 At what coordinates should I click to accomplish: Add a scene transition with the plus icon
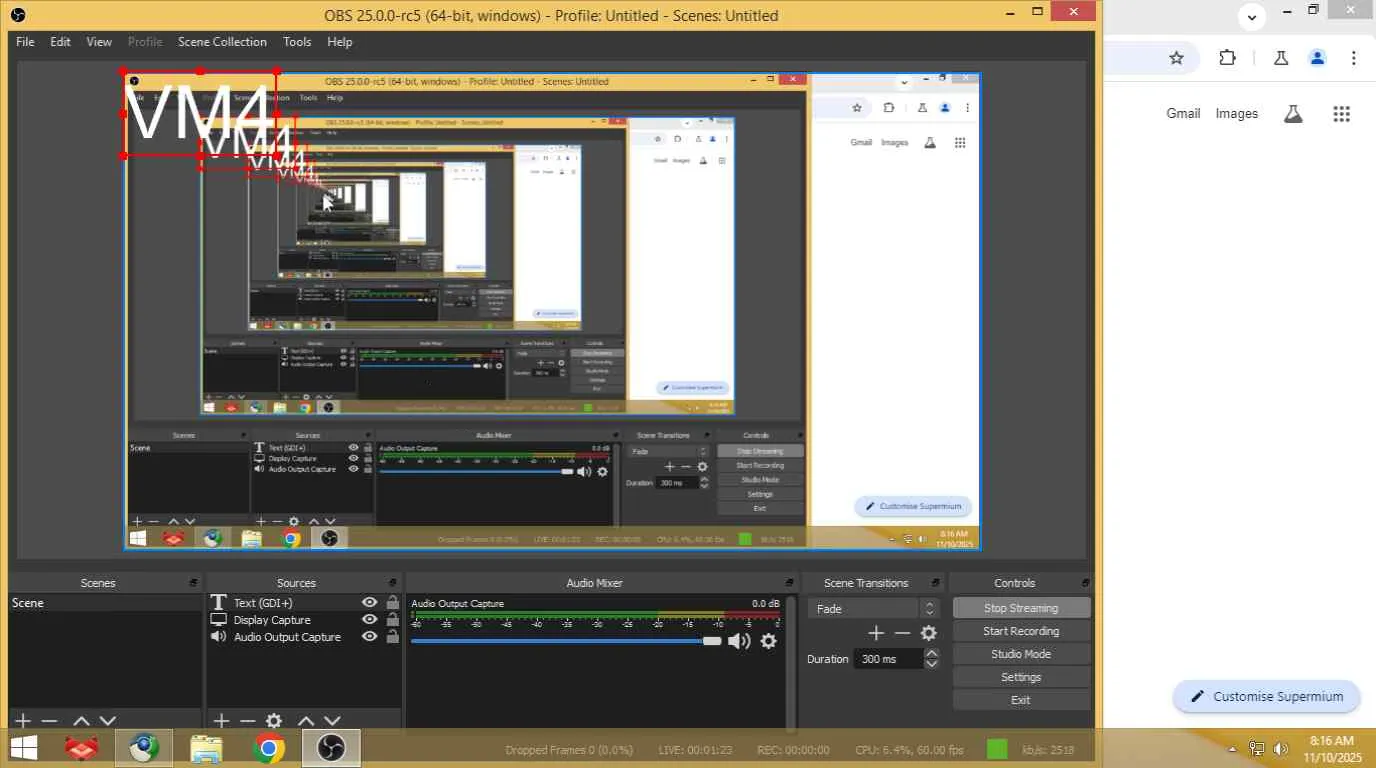point(876,633)
